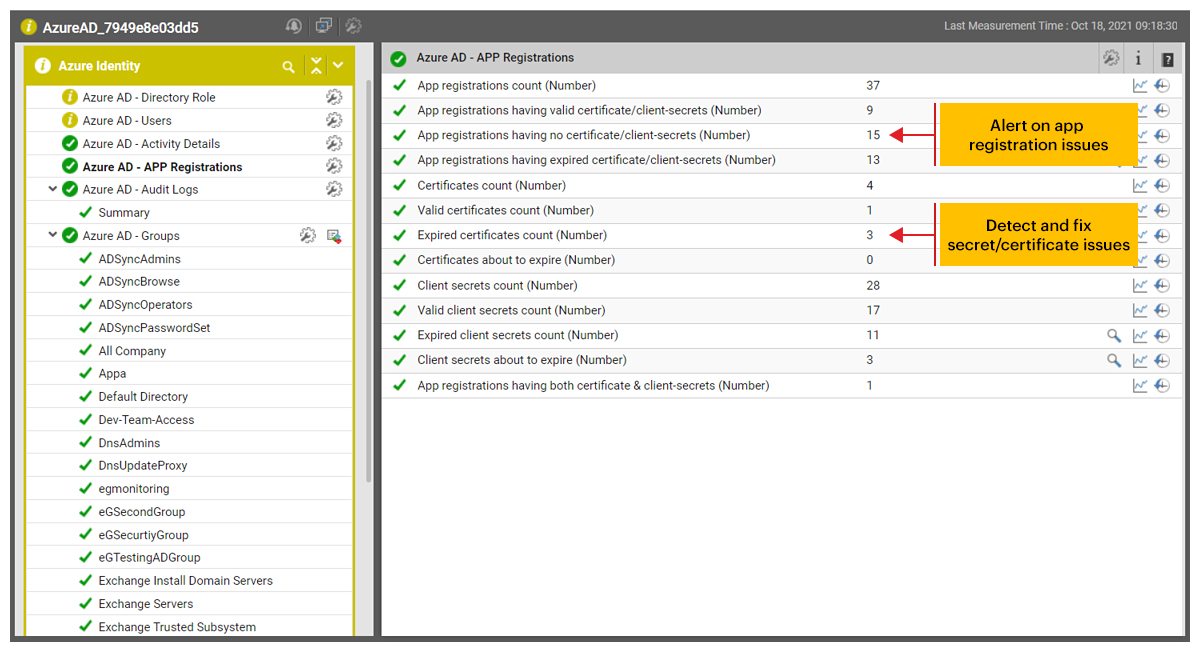Click the list icon beside Azure AD - Groups

[x=334, y=236]
